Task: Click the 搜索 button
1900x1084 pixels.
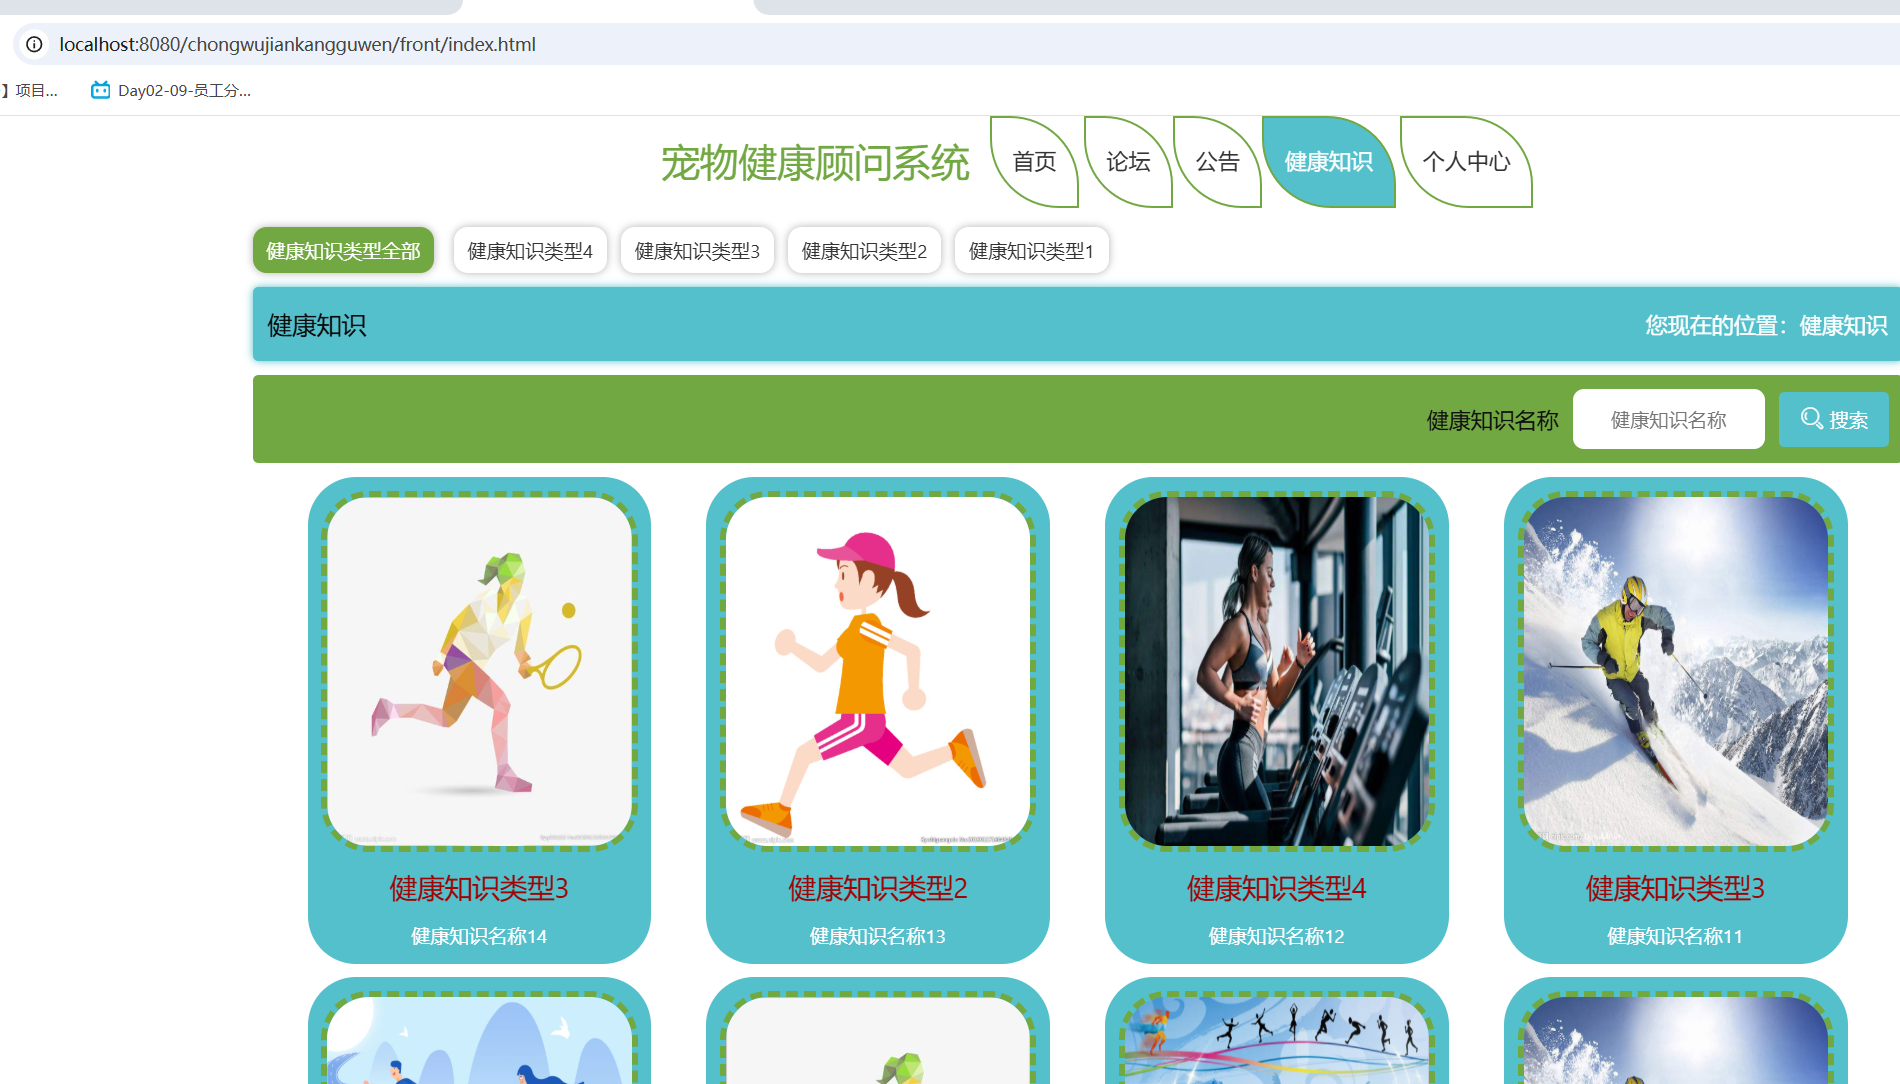Action: 1833,419
